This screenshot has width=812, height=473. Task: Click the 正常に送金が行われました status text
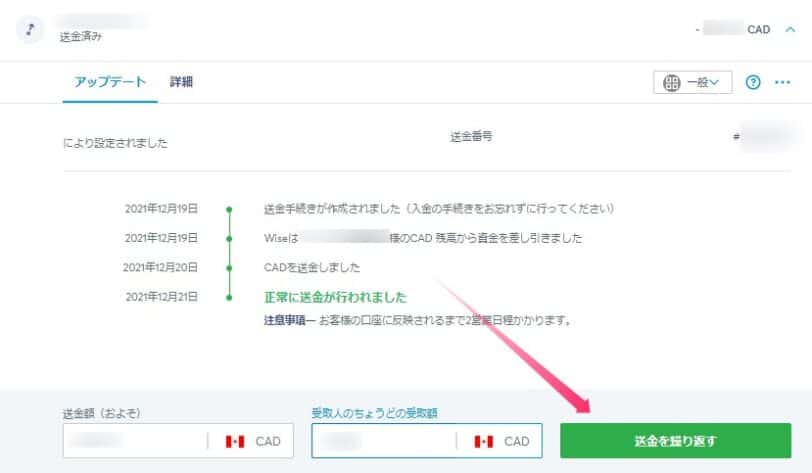click(336, 297)
